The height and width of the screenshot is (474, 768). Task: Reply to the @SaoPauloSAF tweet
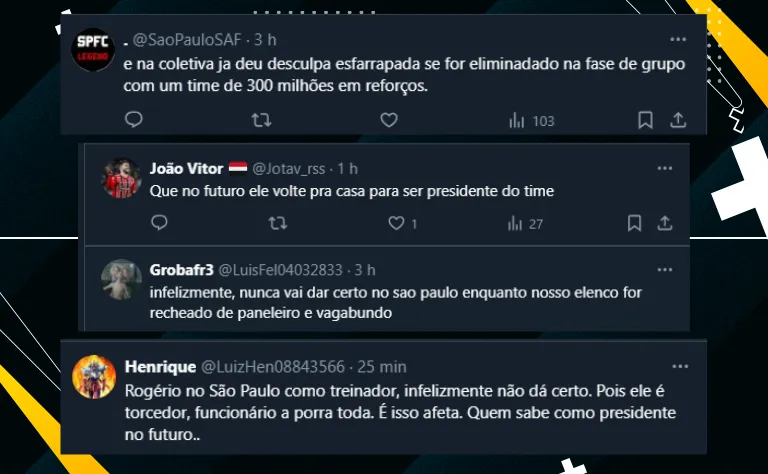pos(134,120)
